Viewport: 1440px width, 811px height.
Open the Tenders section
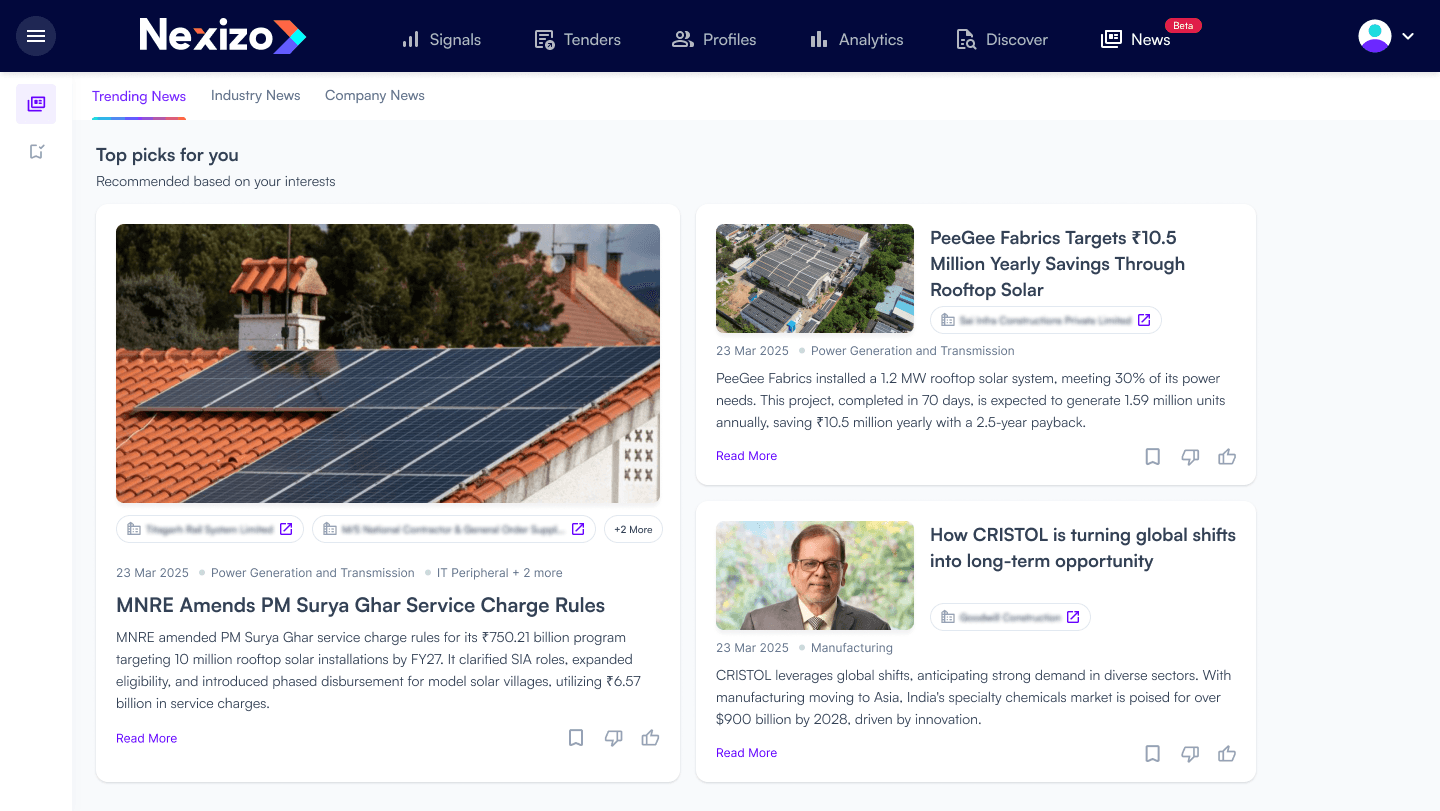coord(577,40)
